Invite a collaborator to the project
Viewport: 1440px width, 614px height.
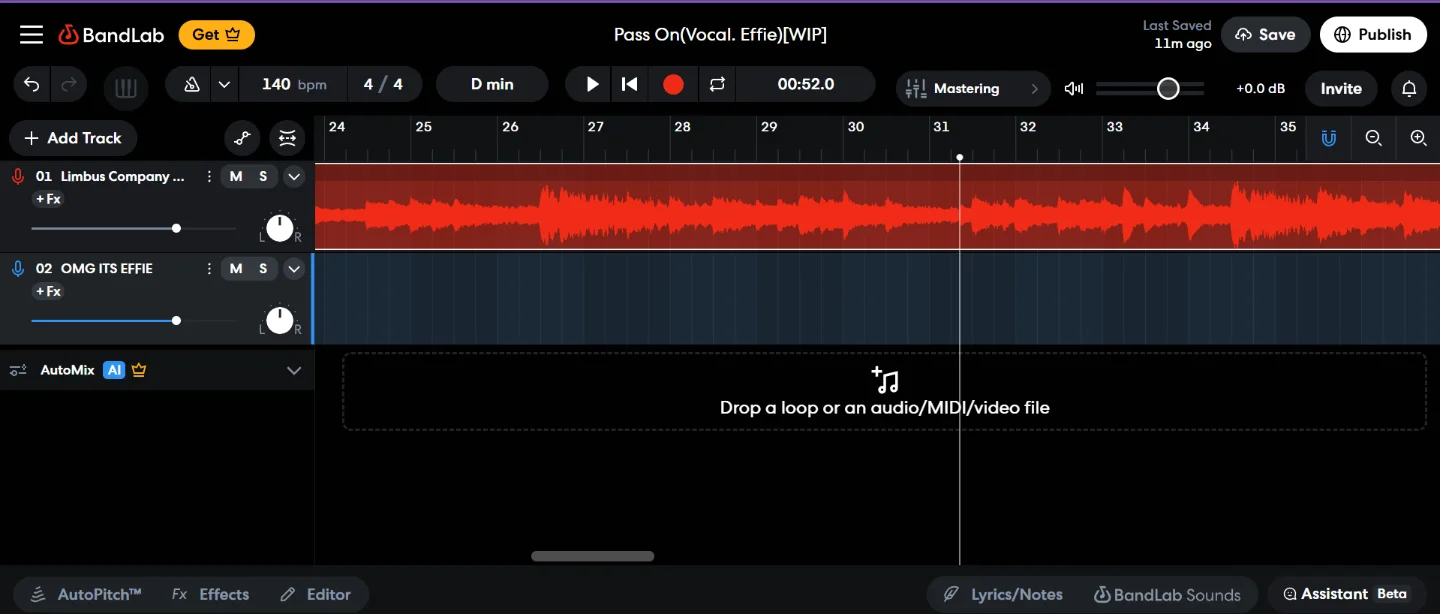pyautogui.click(x=1341, y=88)
